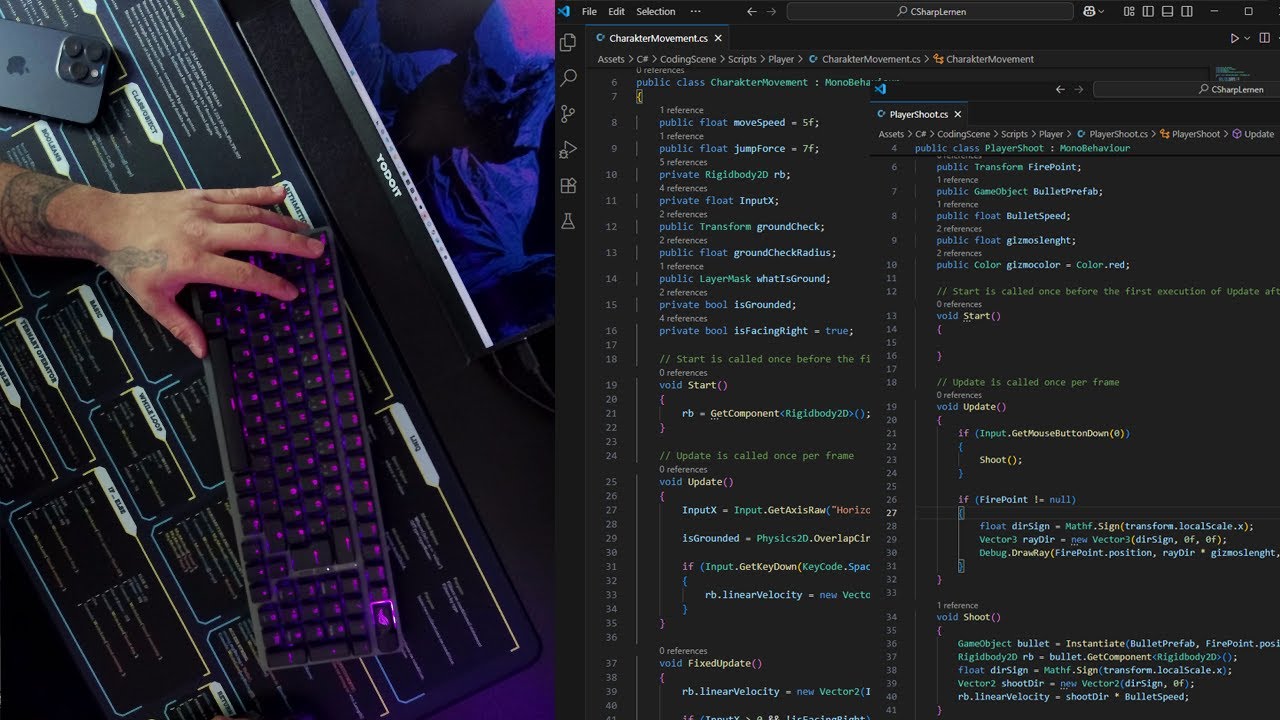Open the Copilot chat icon
This screenshot has width=1280, height=720.
[1090, 11]
